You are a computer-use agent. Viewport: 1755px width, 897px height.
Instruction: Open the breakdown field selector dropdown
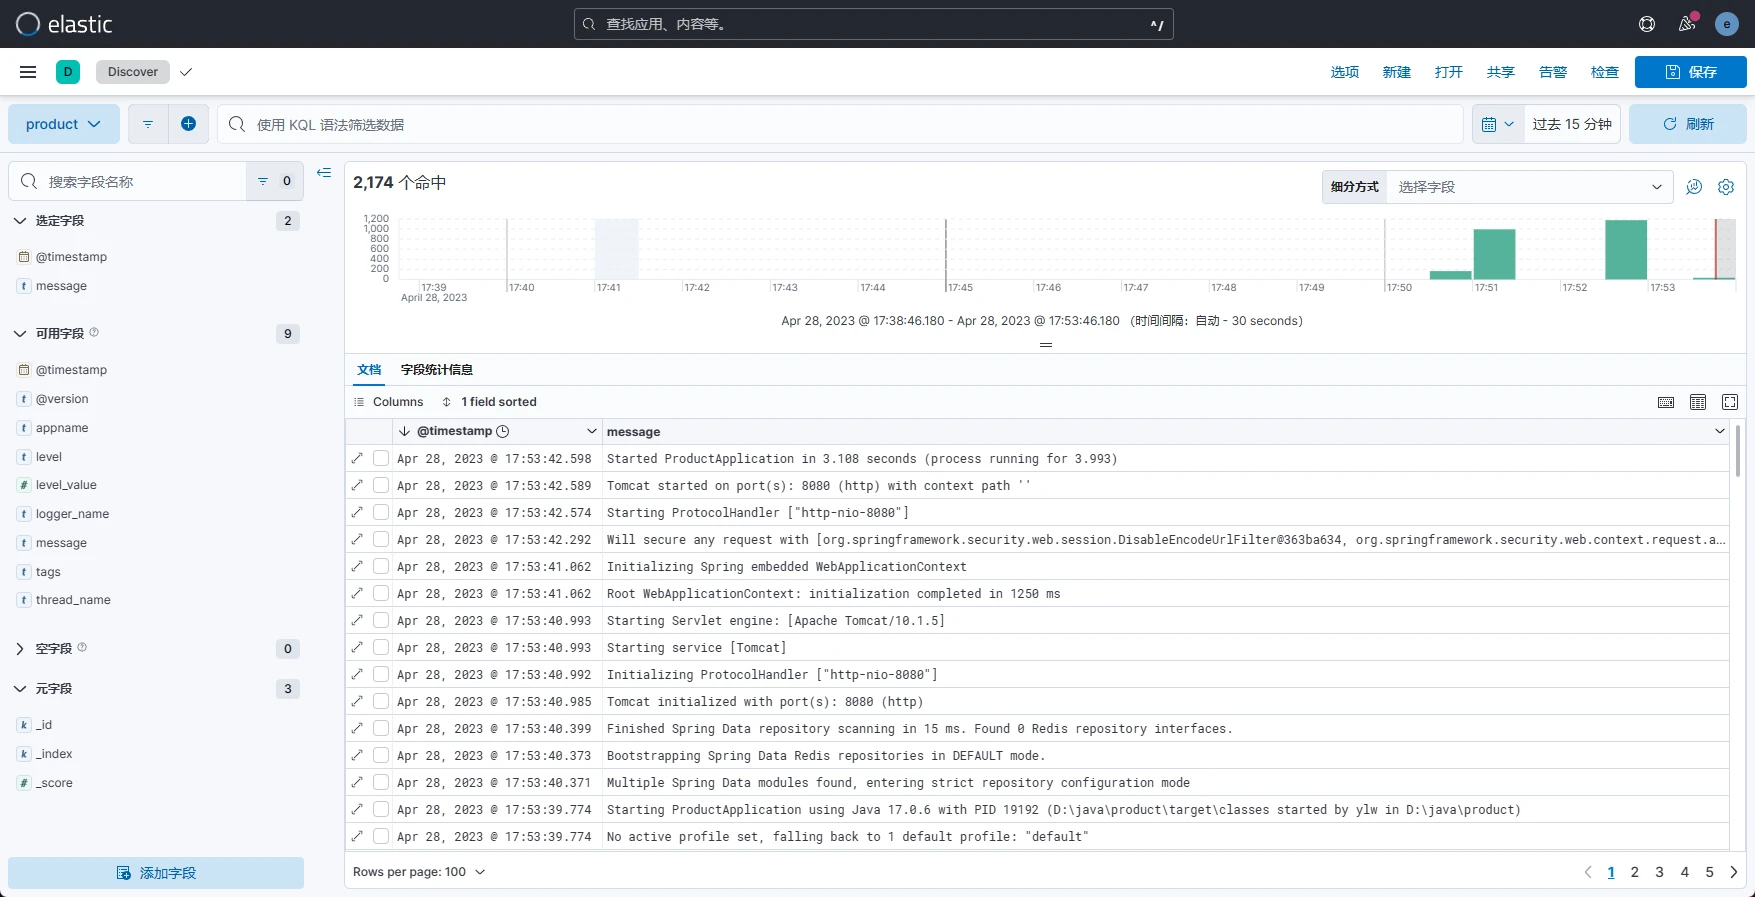click(x=1529, y=187)
